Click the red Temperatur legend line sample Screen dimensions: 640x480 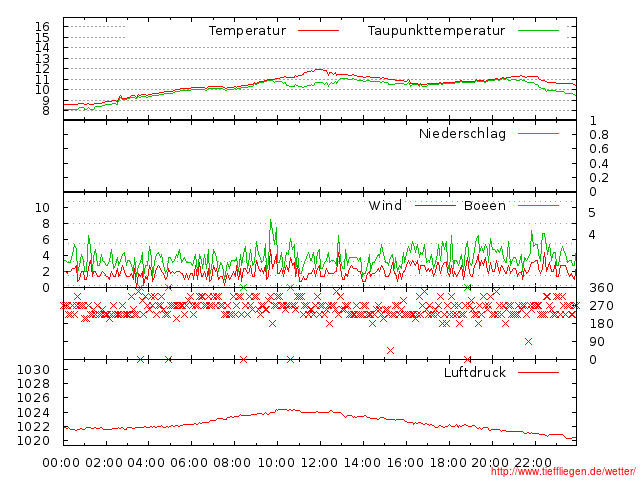click(x=318, y=31)
